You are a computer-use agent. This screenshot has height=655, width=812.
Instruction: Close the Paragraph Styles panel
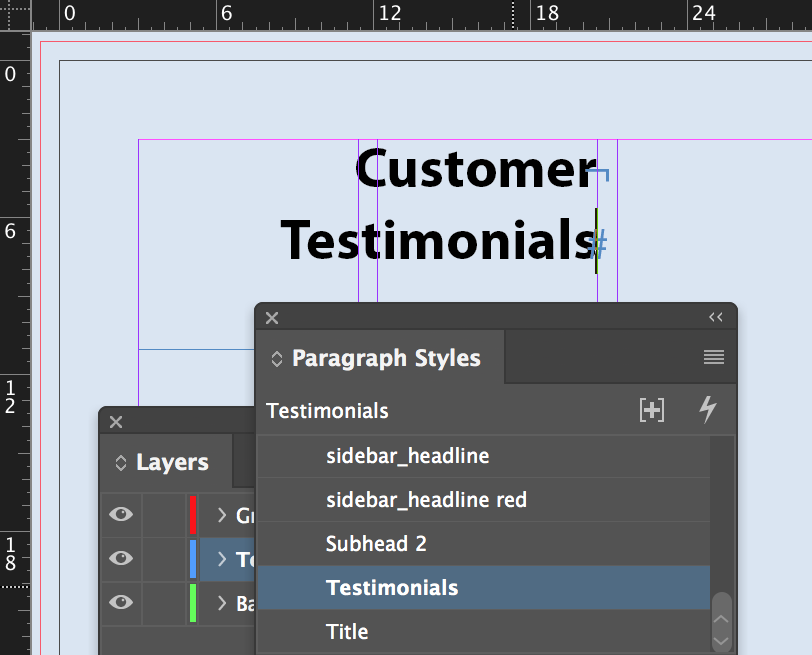coord(272,318)
